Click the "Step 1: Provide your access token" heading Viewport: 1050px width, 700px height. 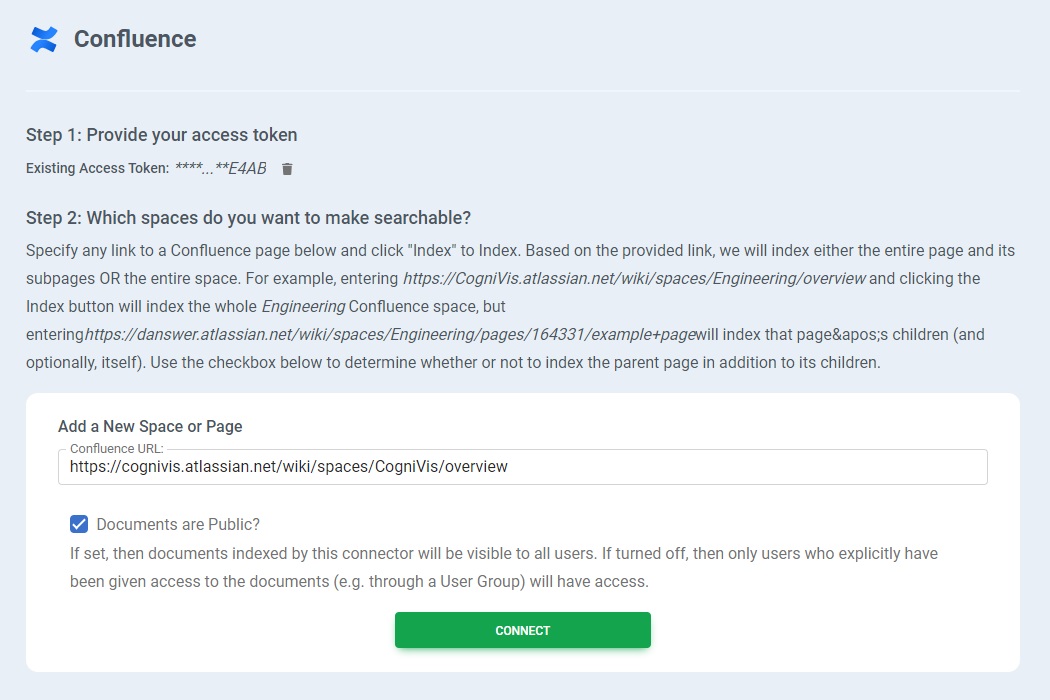pos(161,135)
